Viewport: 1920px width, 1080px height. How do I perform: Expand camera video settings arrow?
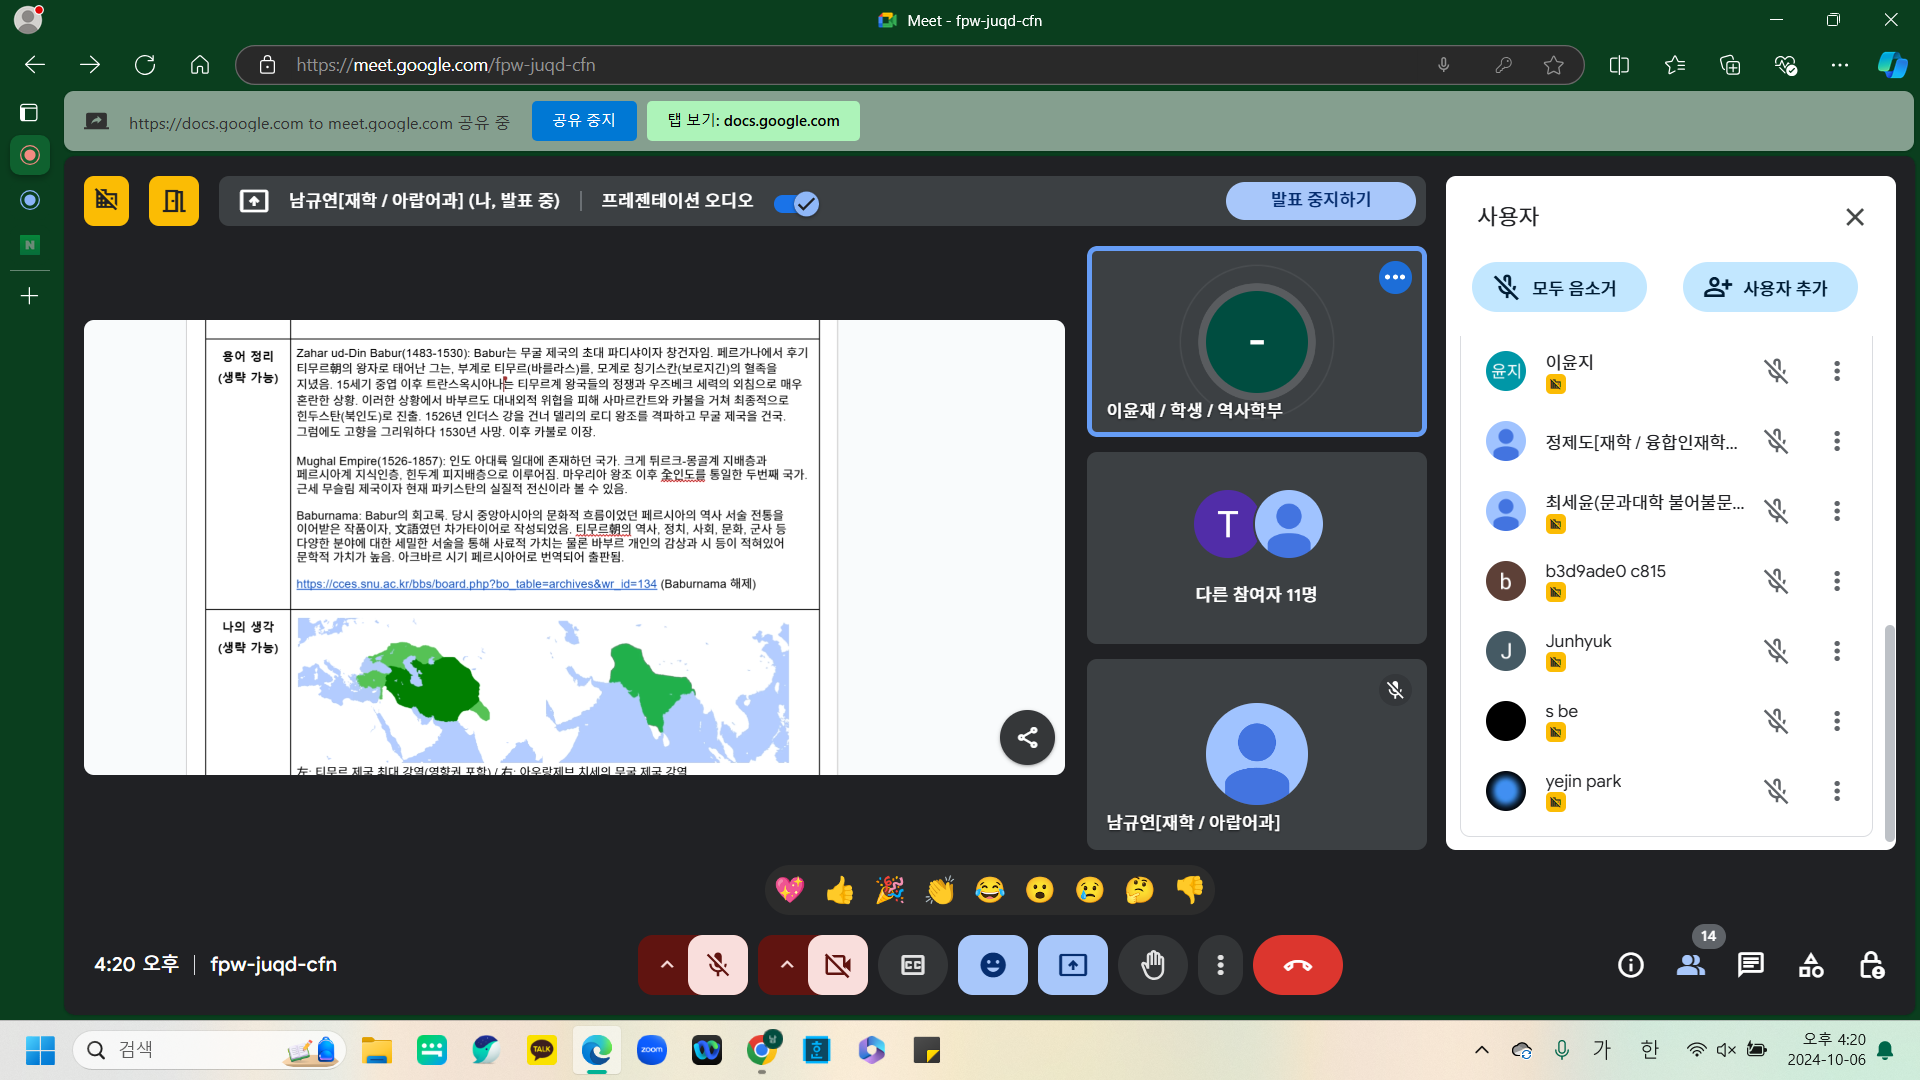tap(786, 965)
